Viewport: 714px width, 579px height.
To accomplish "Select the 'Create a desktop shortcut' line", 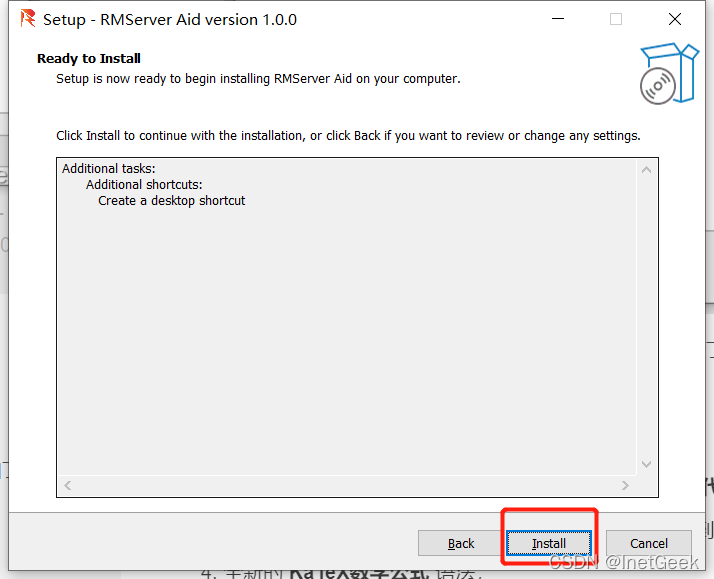I will [x=172, y=201].
